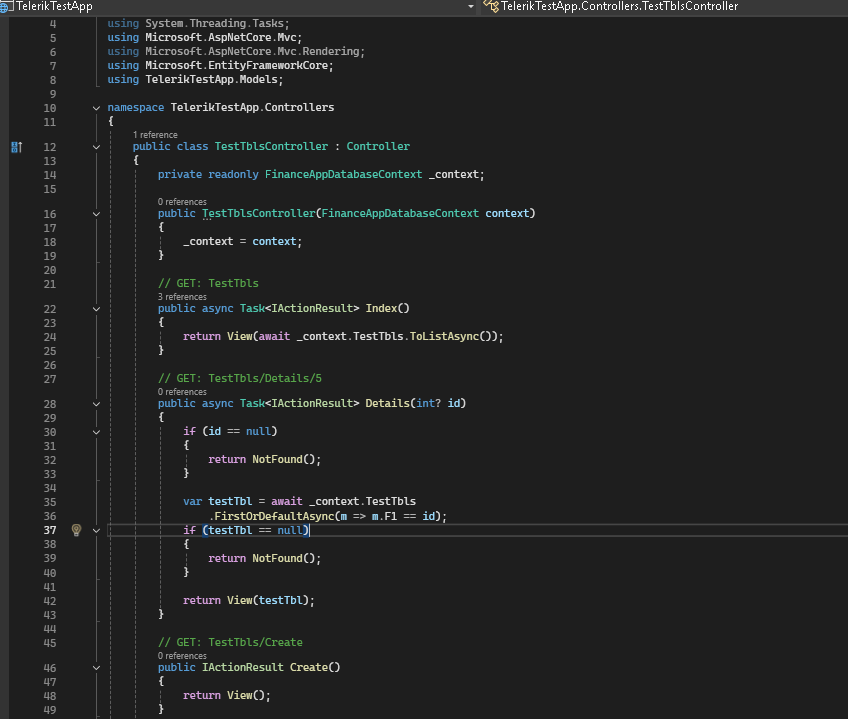This screenshot has height=719, width=848.
Task: Collapse the TestTblsController class definition
Action: [x=96, y=147]
